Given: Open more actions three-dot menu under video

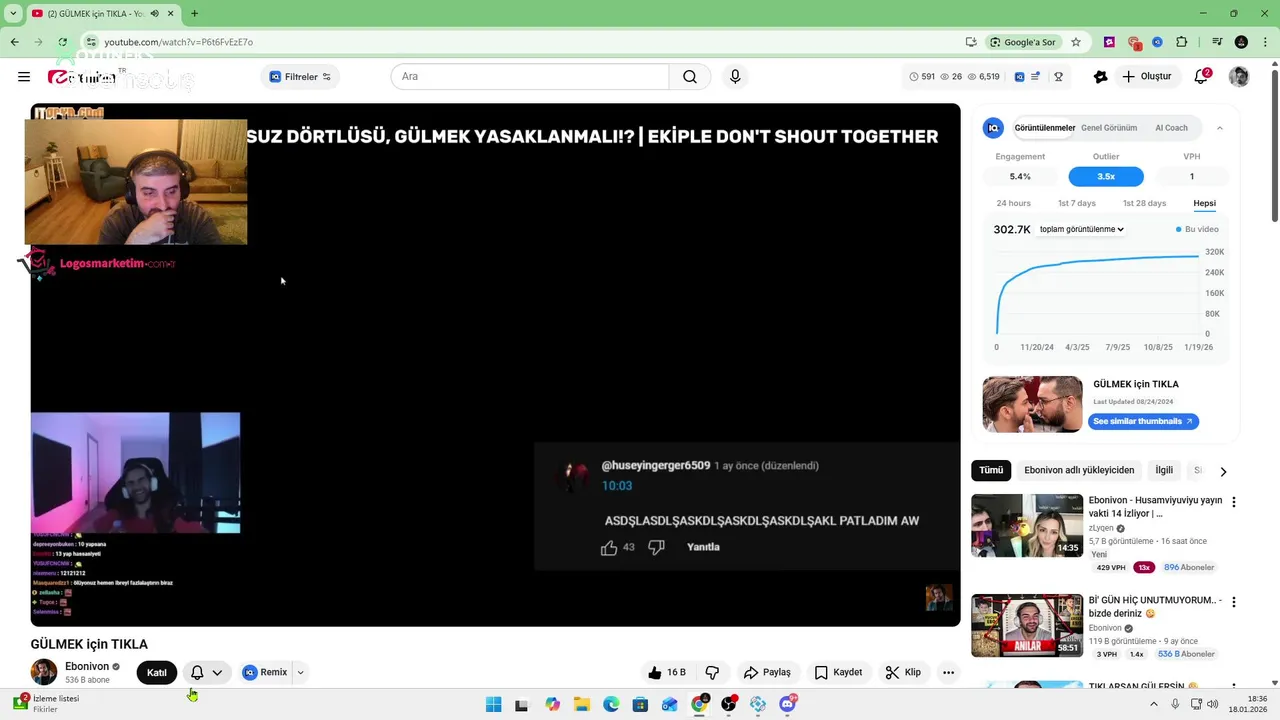Looking at the screenshot, I should point(948,673).
